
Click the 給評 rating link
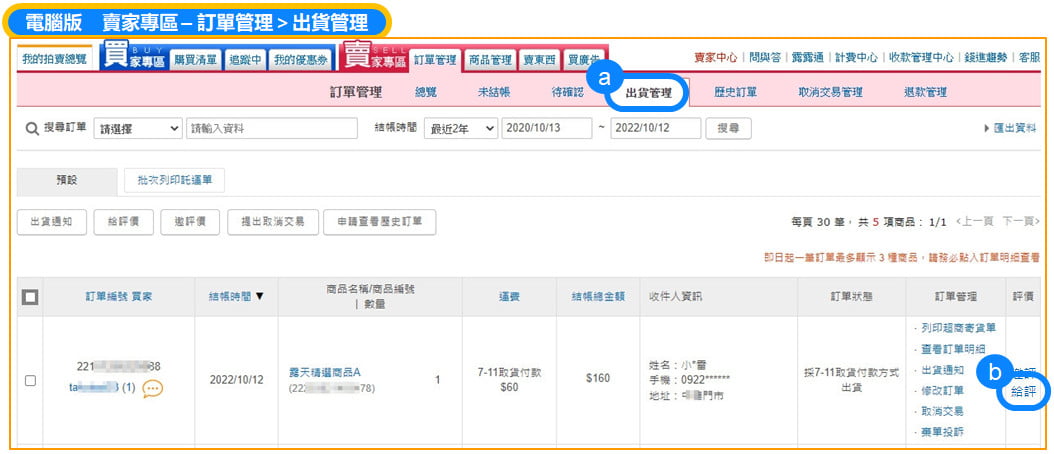[1023, 391]
